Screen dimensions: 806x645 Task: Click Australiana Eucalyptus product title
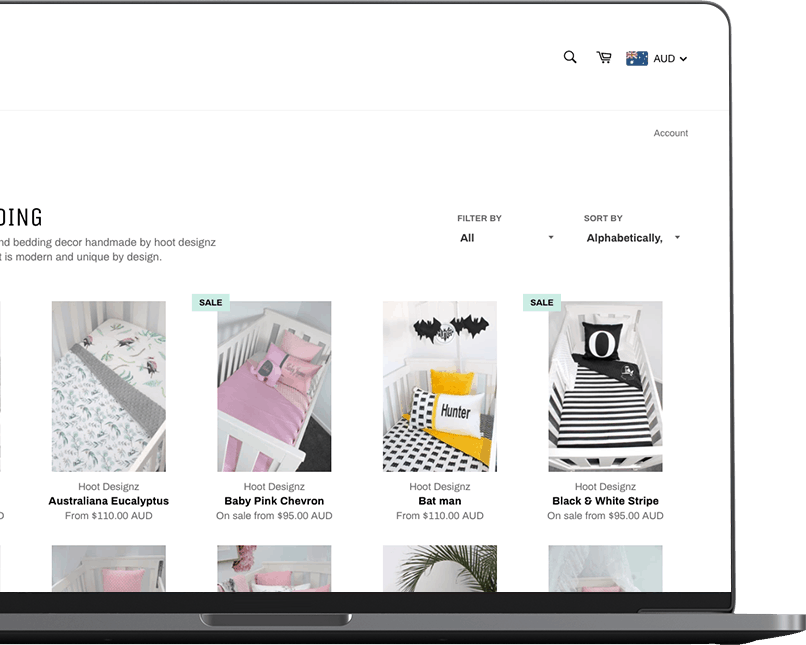(108, 501)
